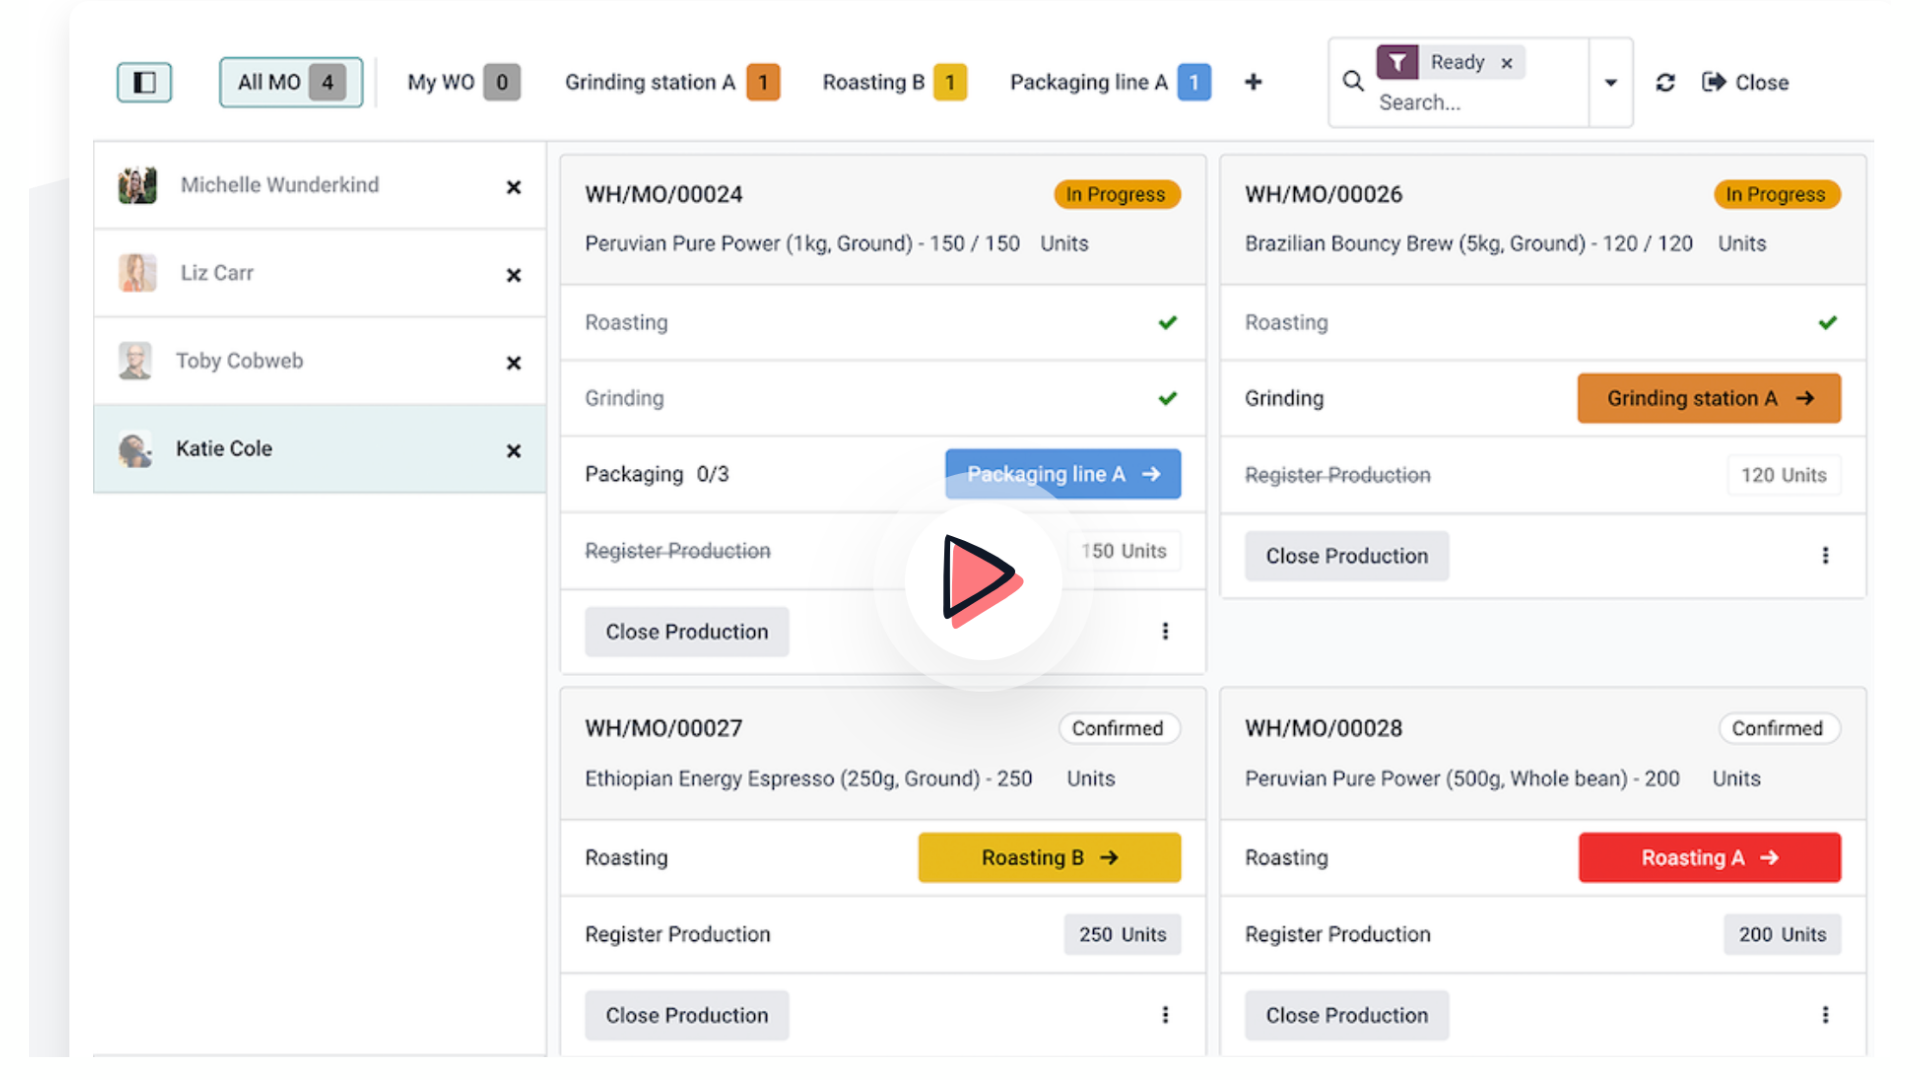
Task: Open the red Roasting A work order button
Action: (x=1709, y=857)
